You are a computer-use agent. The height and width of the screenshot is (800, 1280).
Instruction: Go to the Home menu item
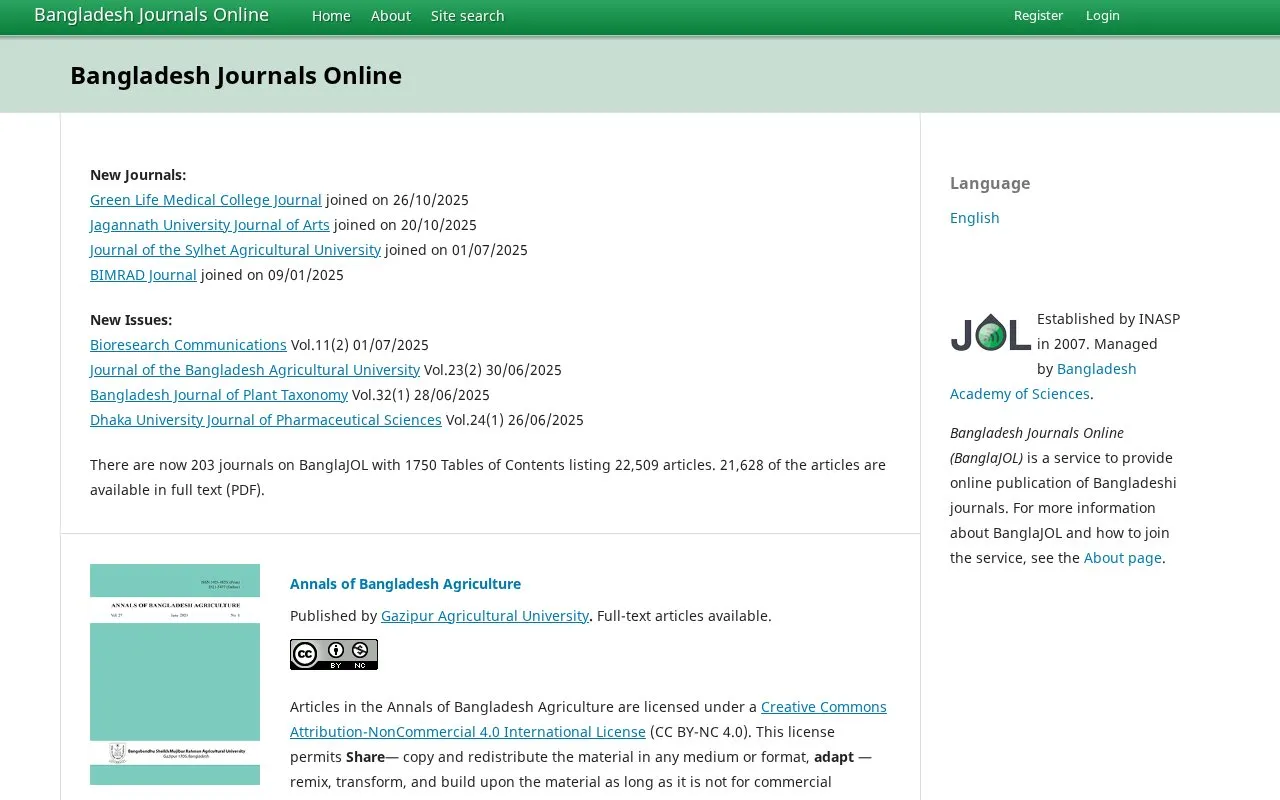pos(331,15)
